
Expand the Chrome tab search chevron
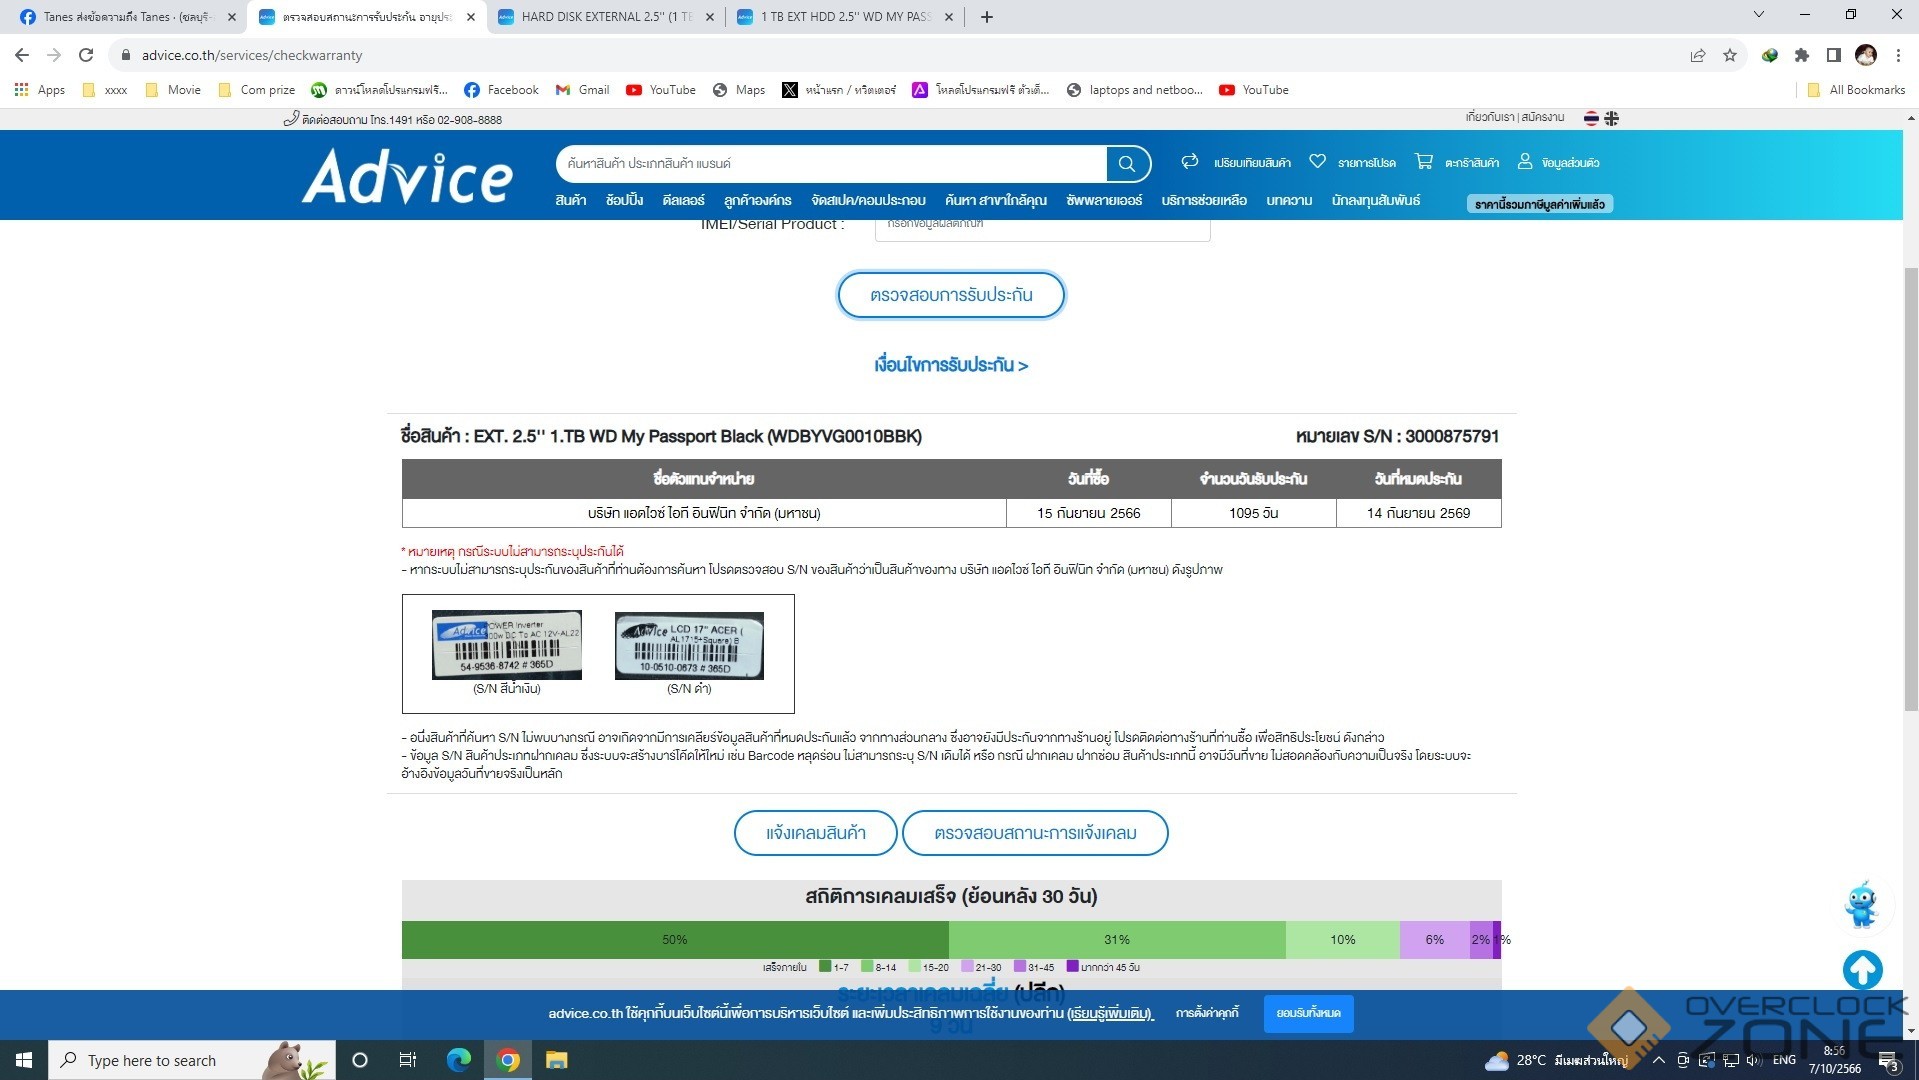(x=1758, y=15)
